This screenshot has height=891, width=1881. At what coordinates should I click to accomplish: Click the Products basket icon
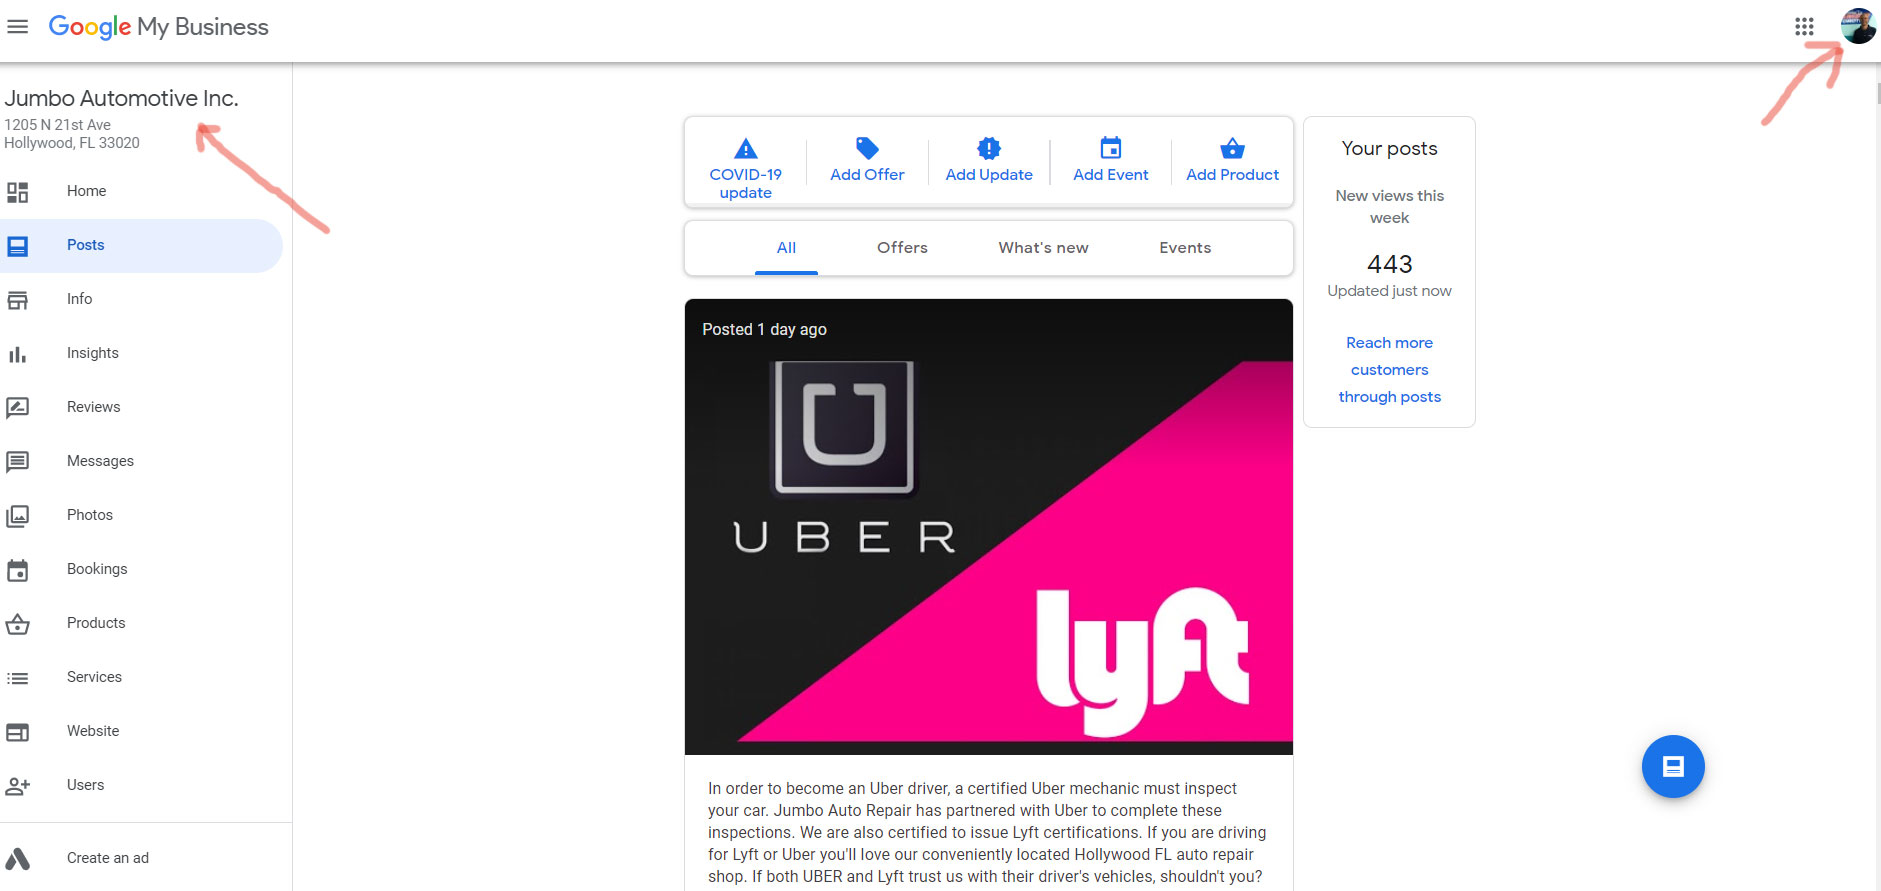(x=18, y=624)
